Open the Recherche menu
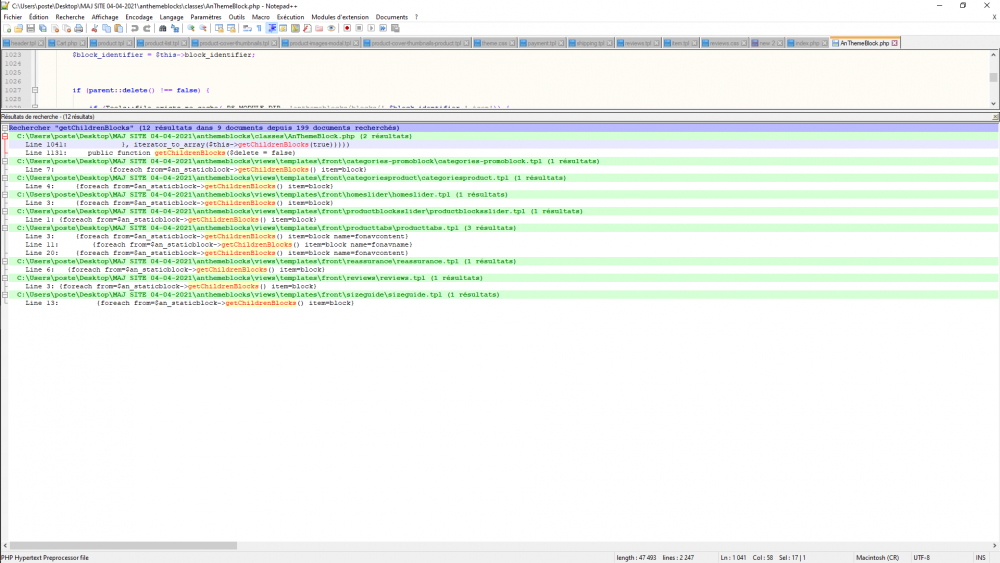 [x=70, y=17]
